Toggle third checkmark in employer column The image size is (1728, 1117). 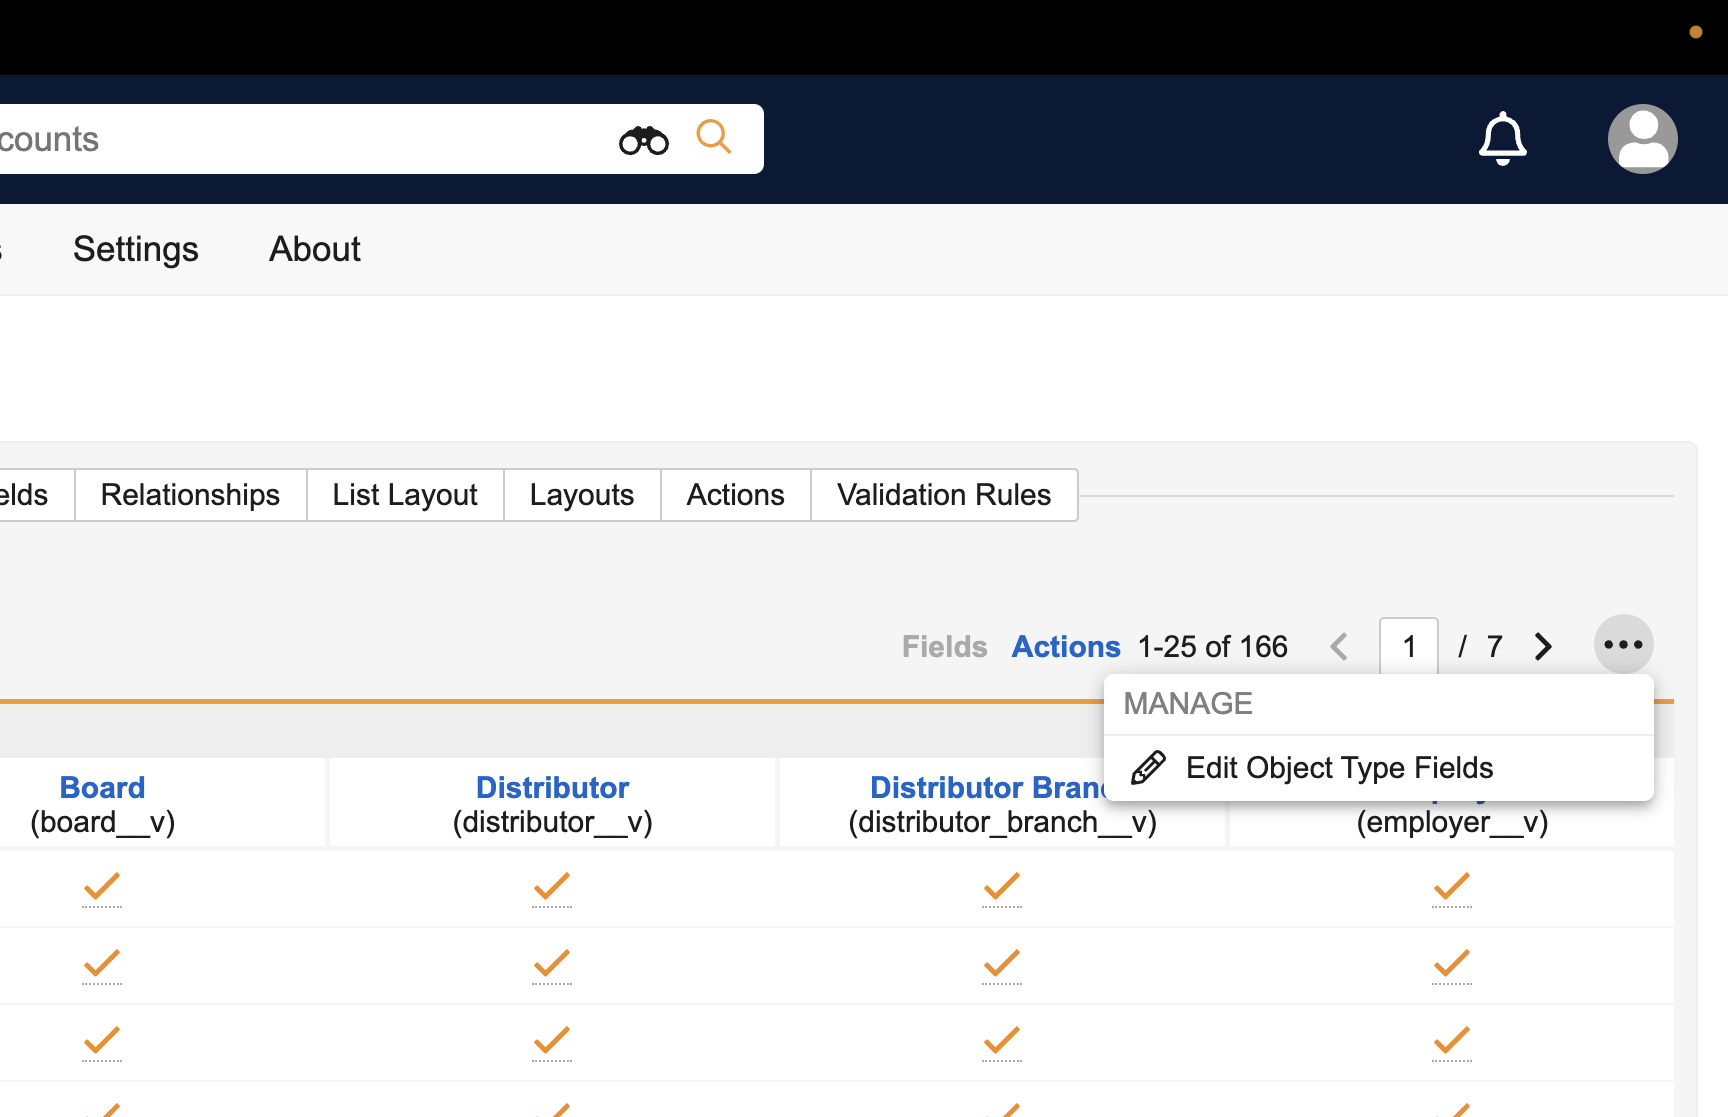(1452, 1041)
